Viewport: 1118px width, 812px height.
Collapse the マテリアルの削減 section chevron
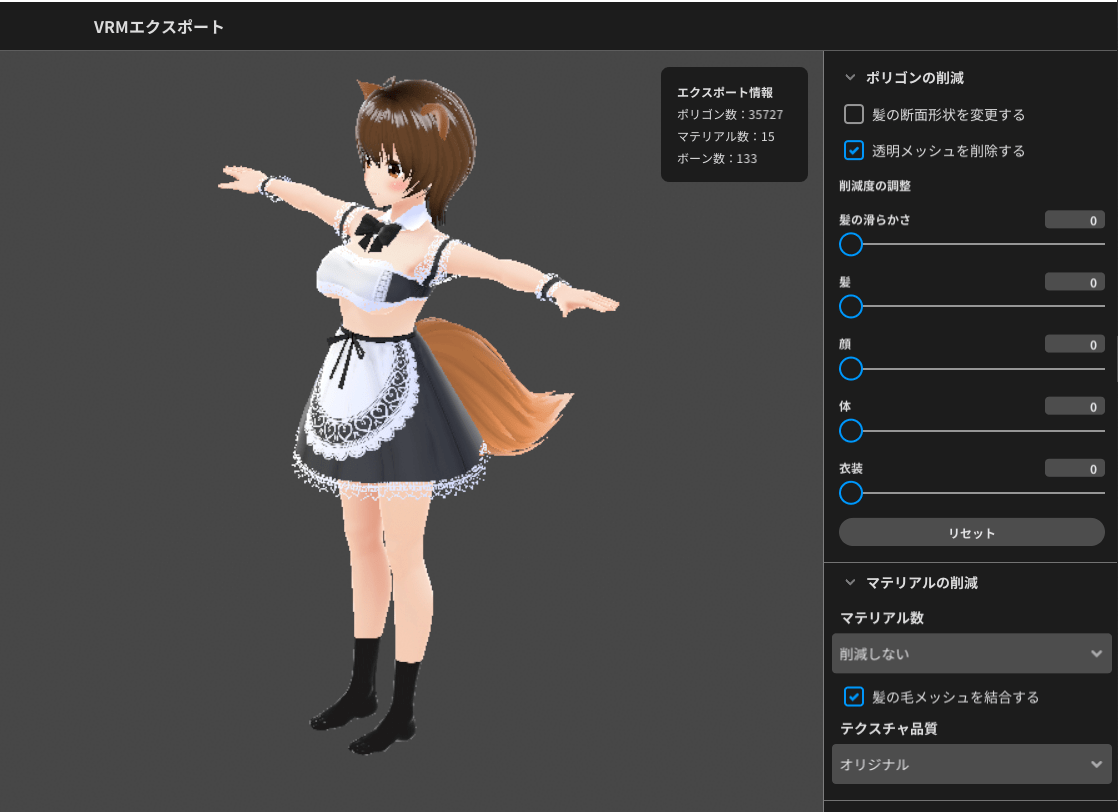tap(851, 582)
